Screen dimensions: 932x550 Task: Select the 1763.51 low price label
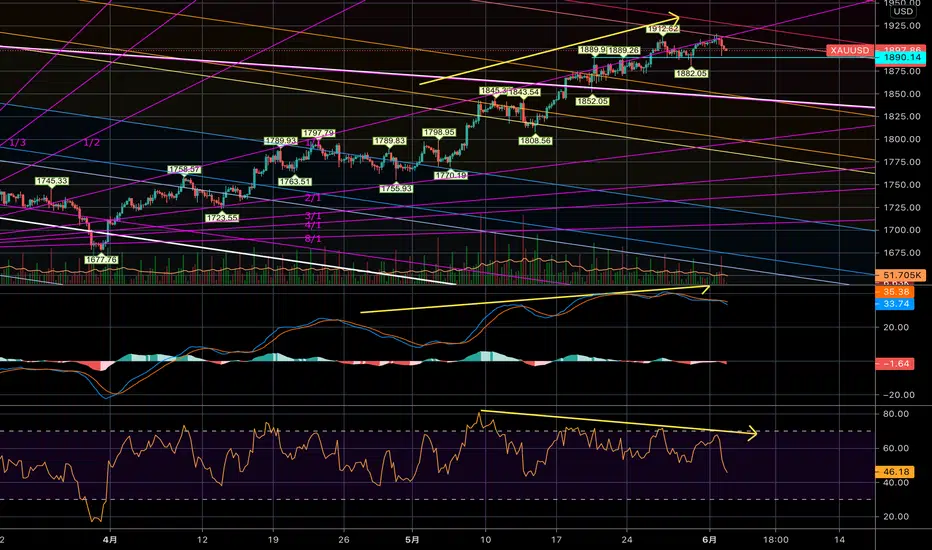[x=295, y=182]
